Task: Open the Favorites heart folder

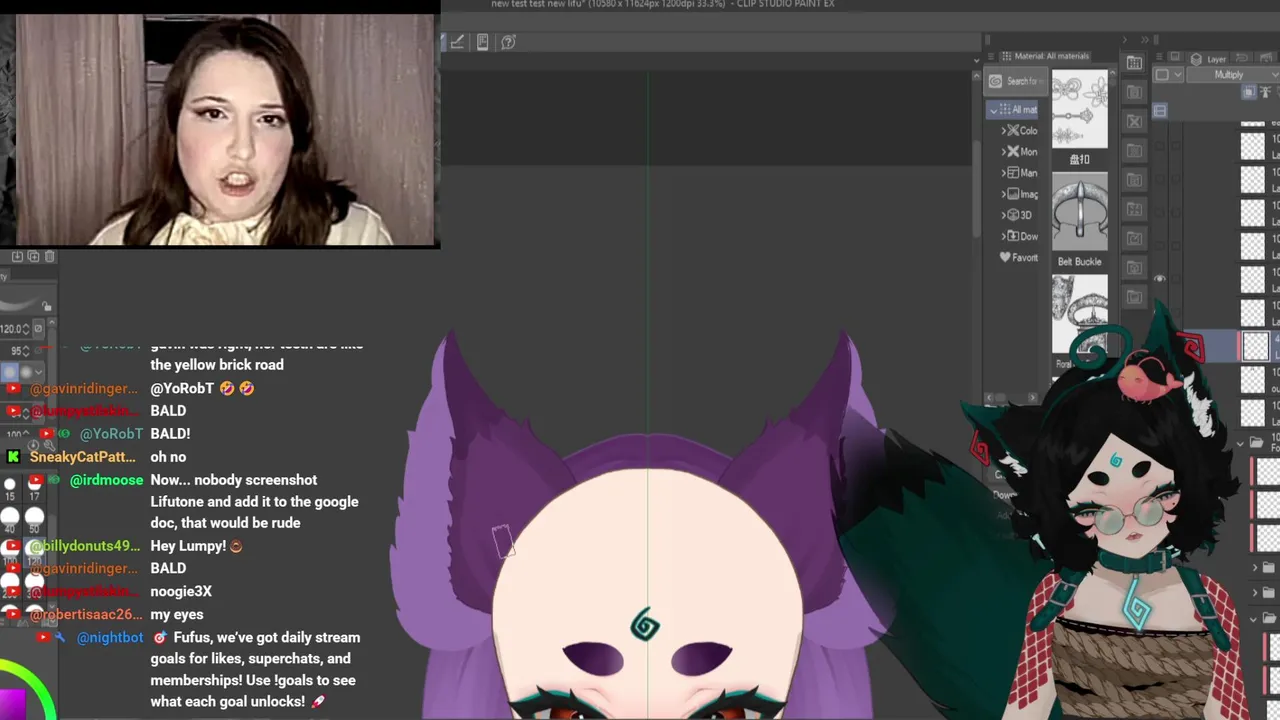Action: coord(1019,257)
